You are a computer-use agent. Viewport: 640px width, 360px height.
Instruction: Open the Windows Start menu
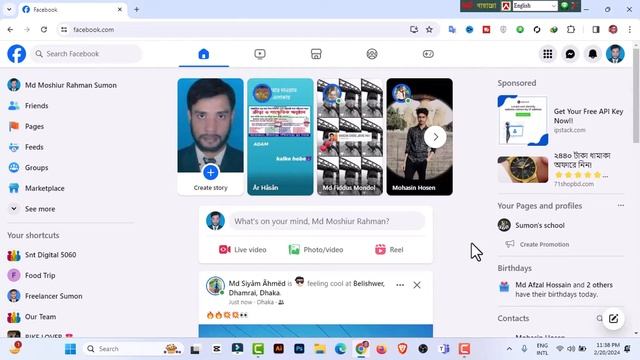point(70,349)
